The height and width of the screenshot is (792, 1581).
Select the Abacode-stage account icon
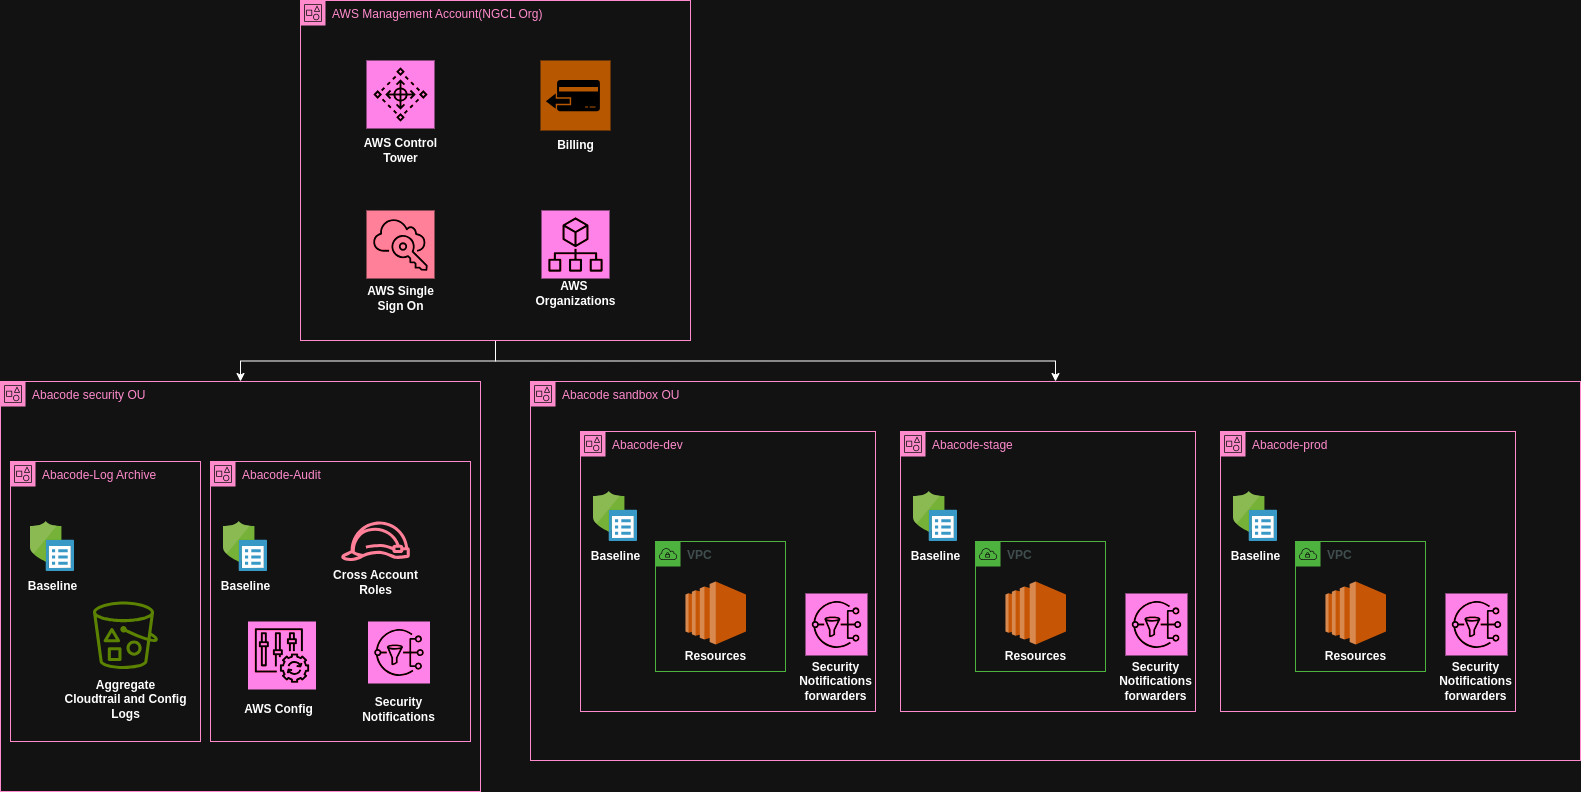tap(913, 444)
